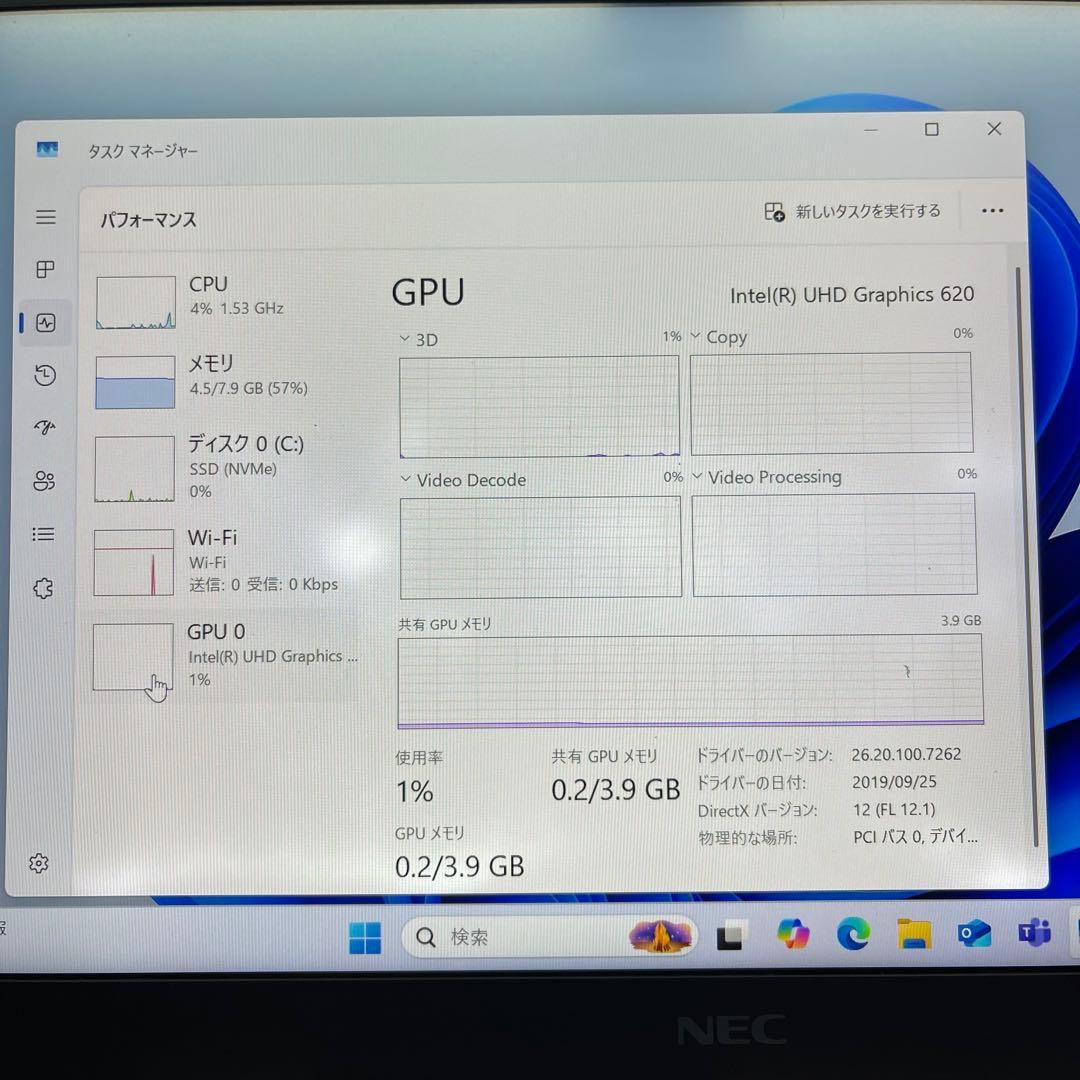The image size is (1080, 1080).
Task: Select the Details page icon
Action: tap(44, 534)
